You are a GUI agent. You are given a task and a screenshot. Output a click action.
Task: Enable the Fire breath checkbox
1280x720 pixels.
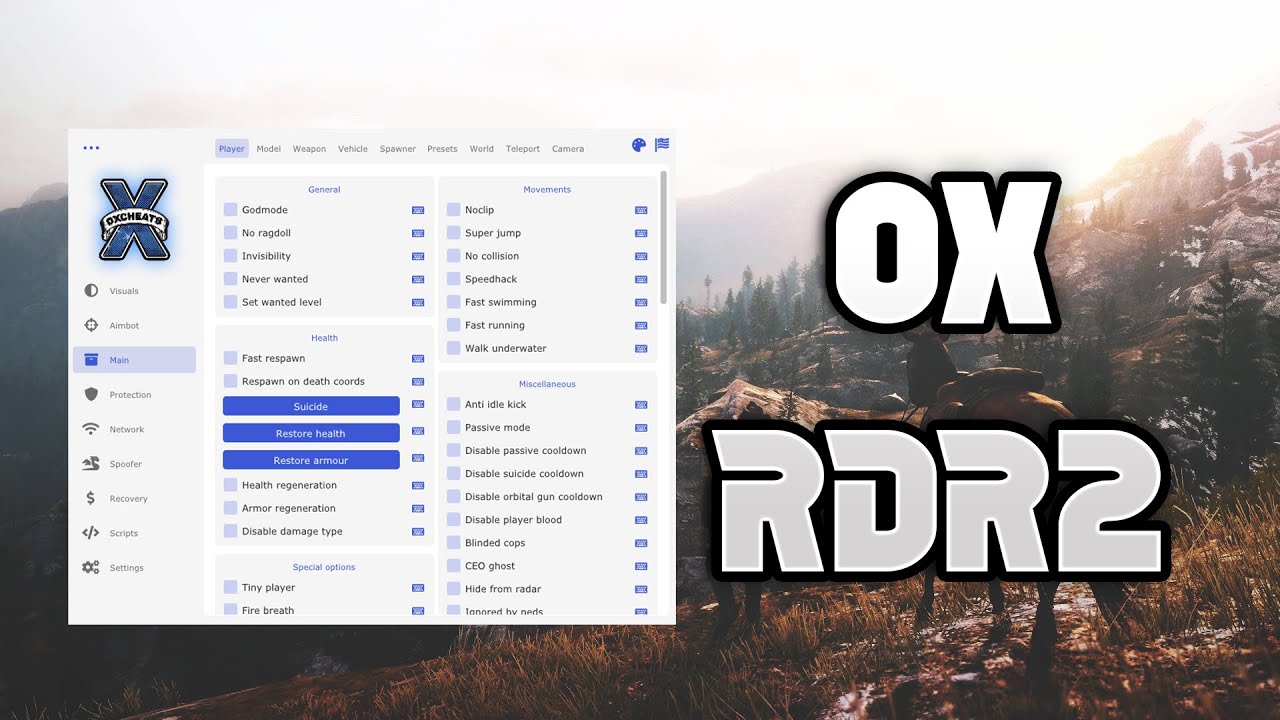[230, 610]
